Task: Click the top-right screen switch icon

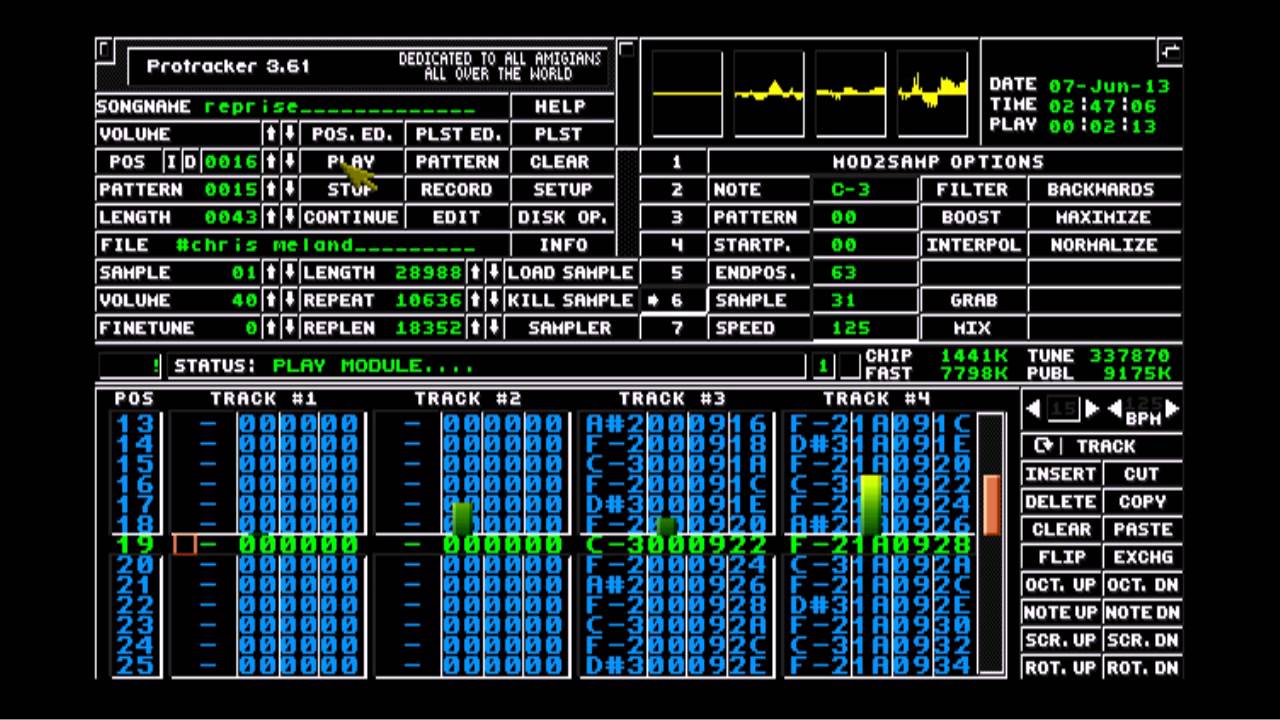Action: coord(1170,50)
